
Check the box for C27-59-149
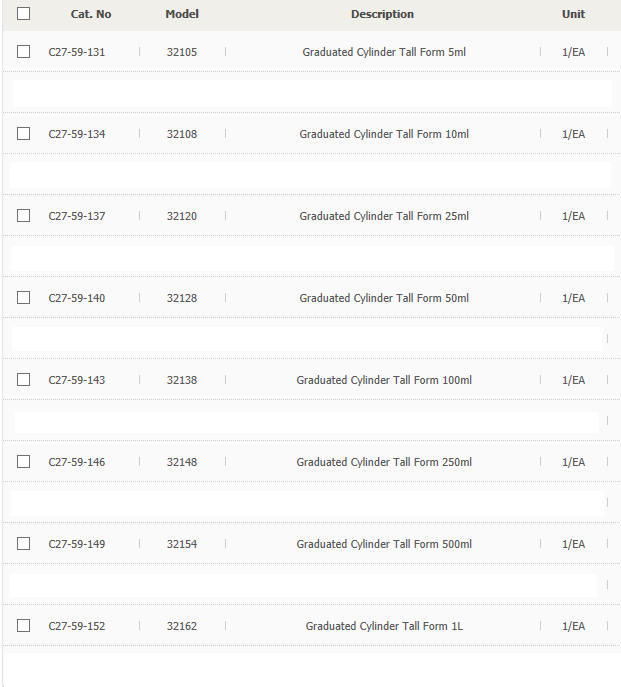coord(23,543)
